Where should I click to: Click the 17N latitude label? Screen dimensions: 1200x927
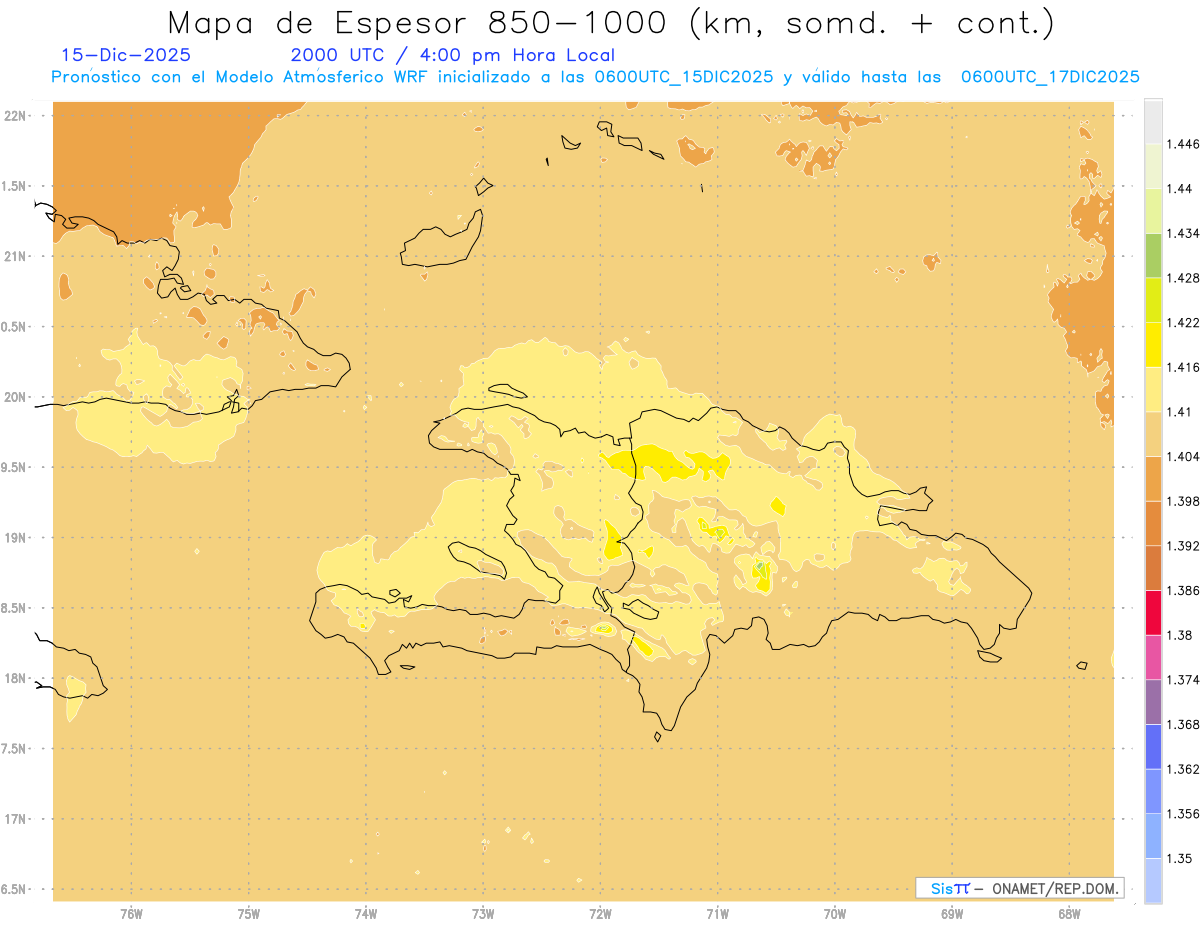[x=15, y=819]
